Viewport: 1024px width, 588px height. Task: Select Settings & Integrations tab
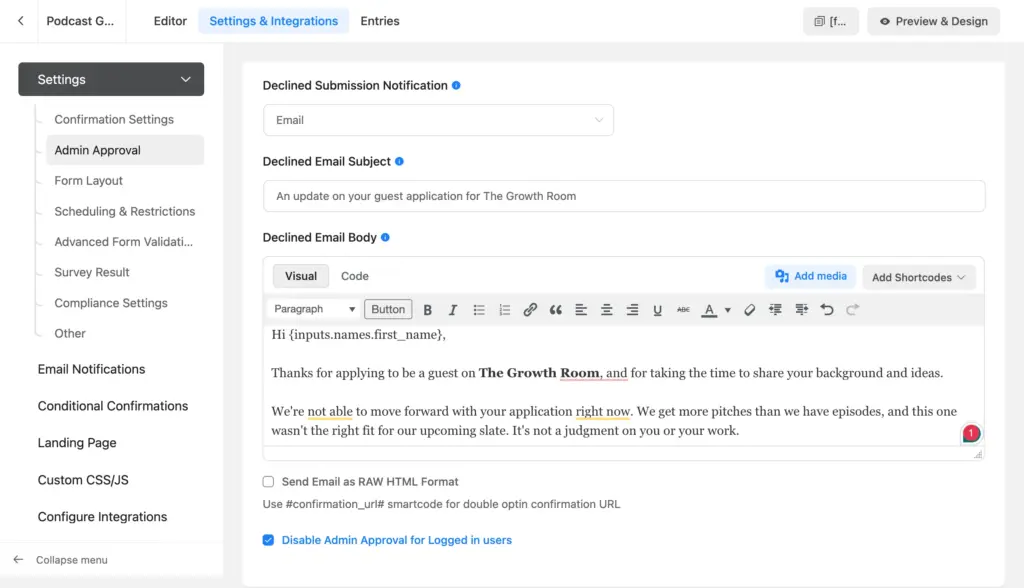point(274,21)
